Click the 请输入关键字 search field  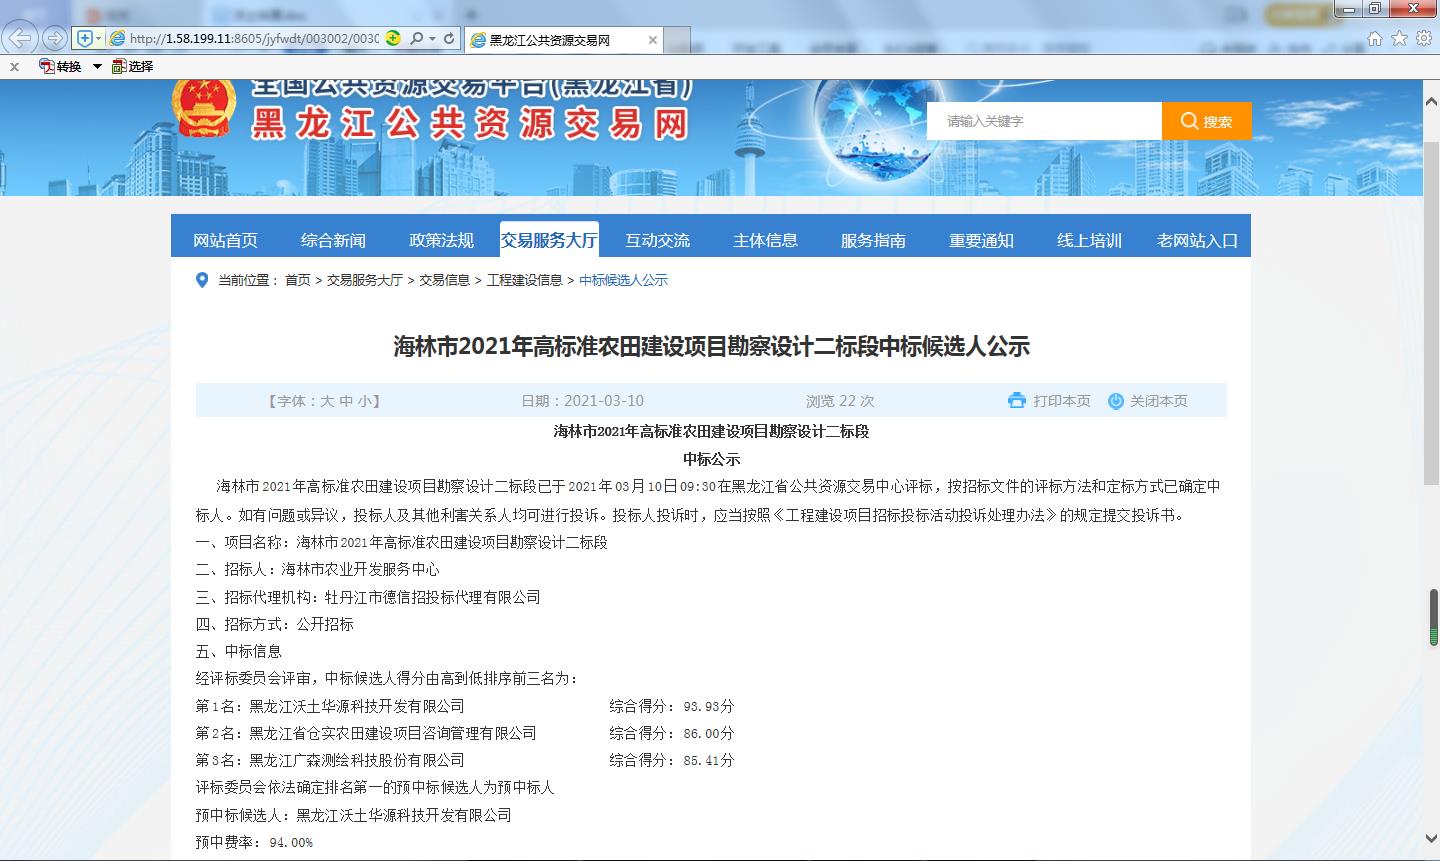1043,121
